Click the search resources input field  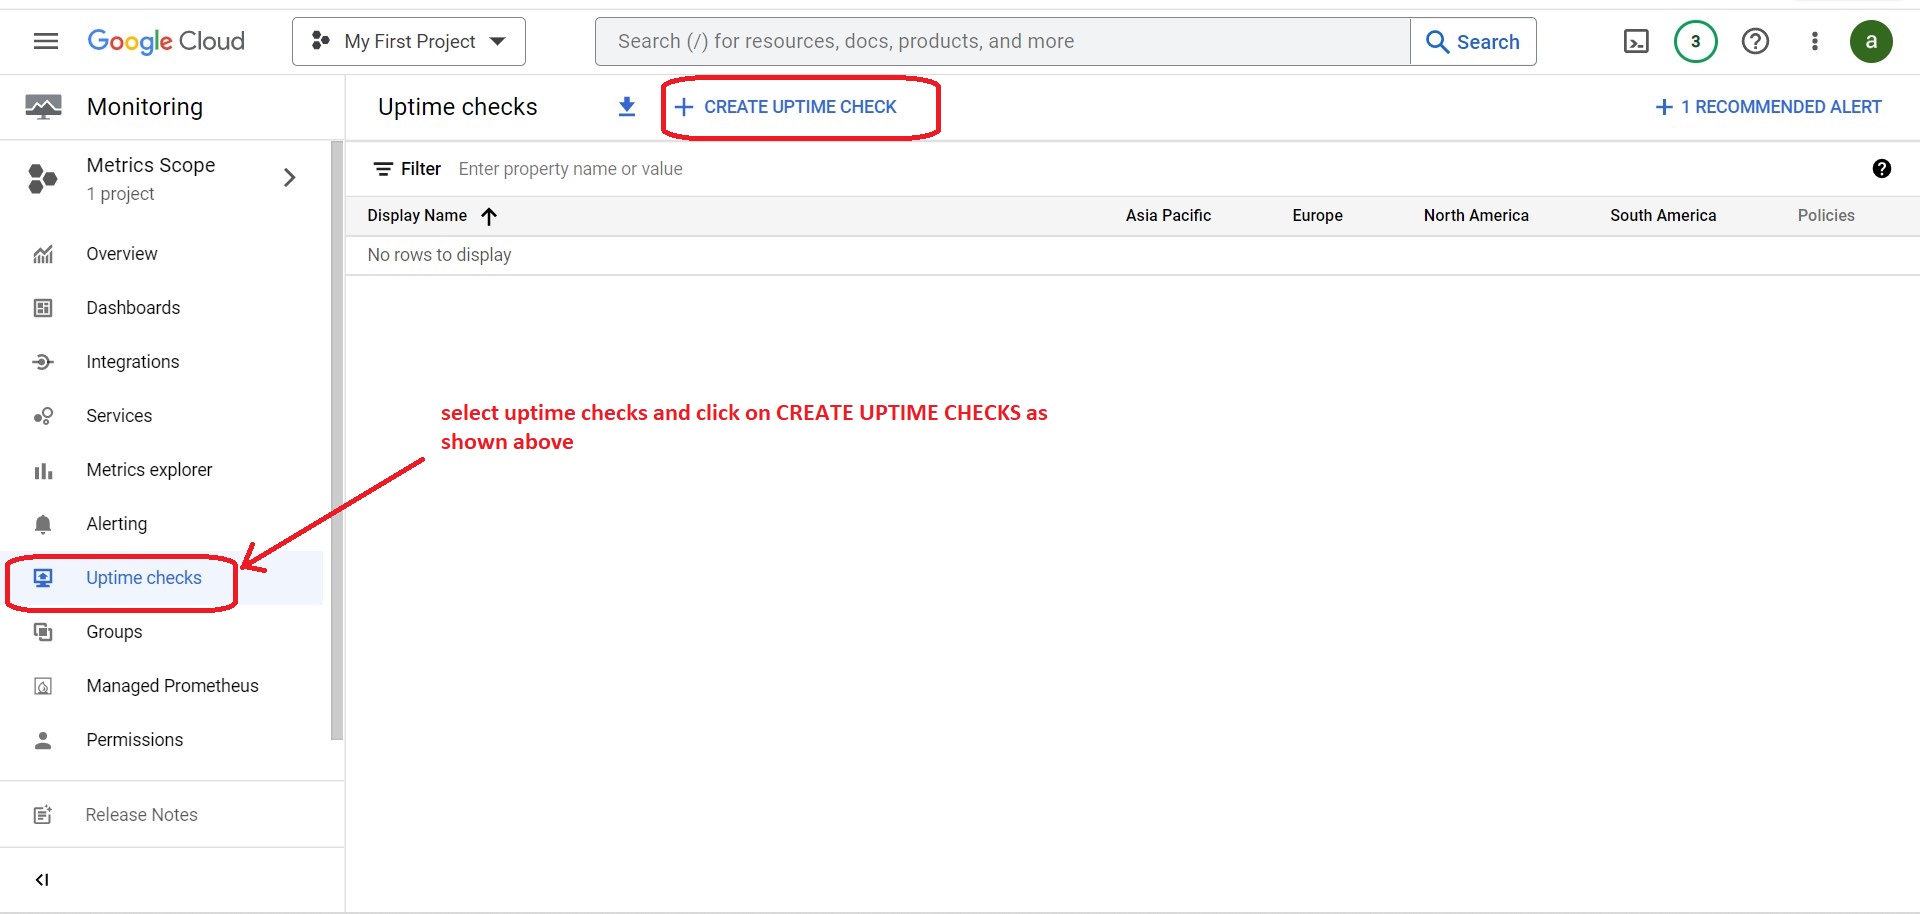(1000, 41)
